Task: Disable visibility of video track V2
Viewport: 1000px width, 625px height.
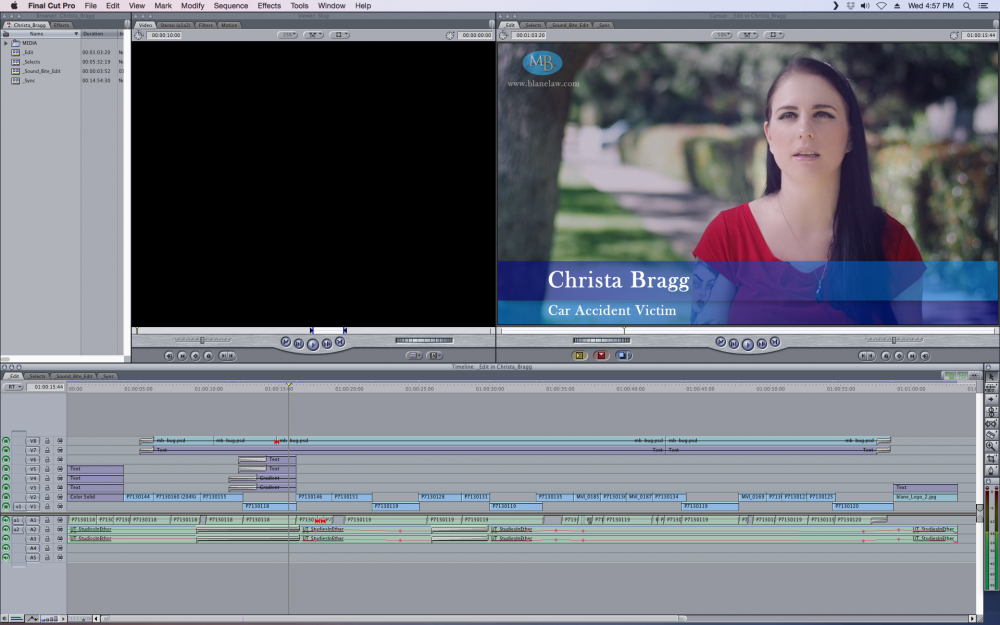Action: coord(6,497)
